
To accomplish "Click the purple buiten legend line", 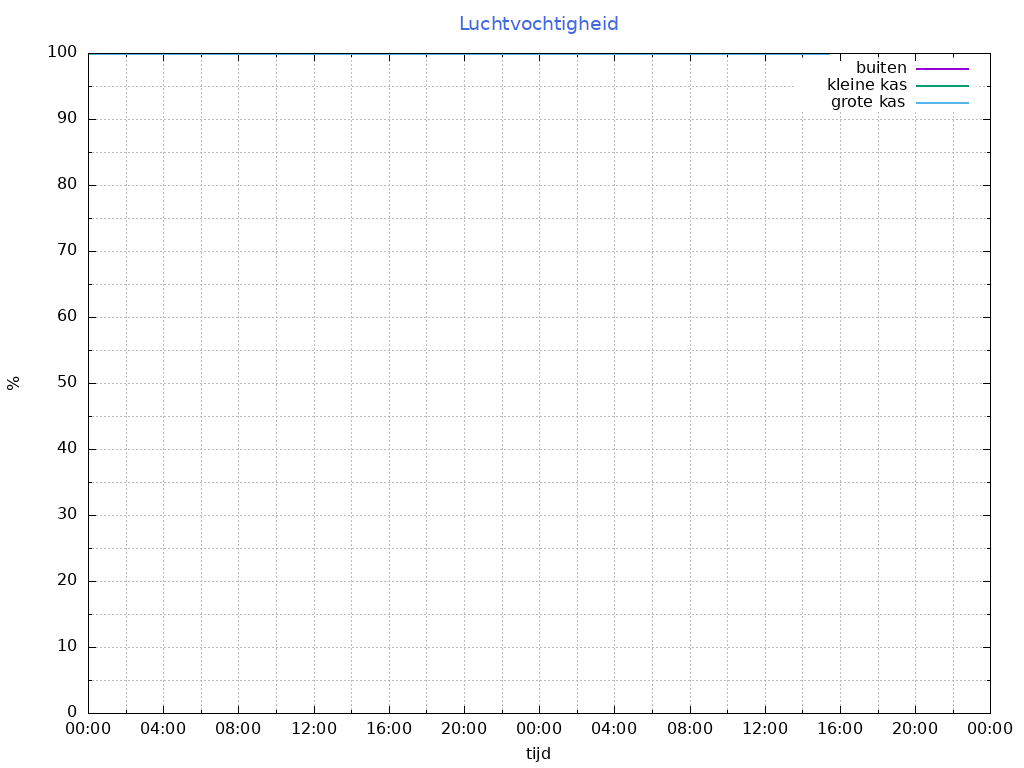I will (942, 68).
